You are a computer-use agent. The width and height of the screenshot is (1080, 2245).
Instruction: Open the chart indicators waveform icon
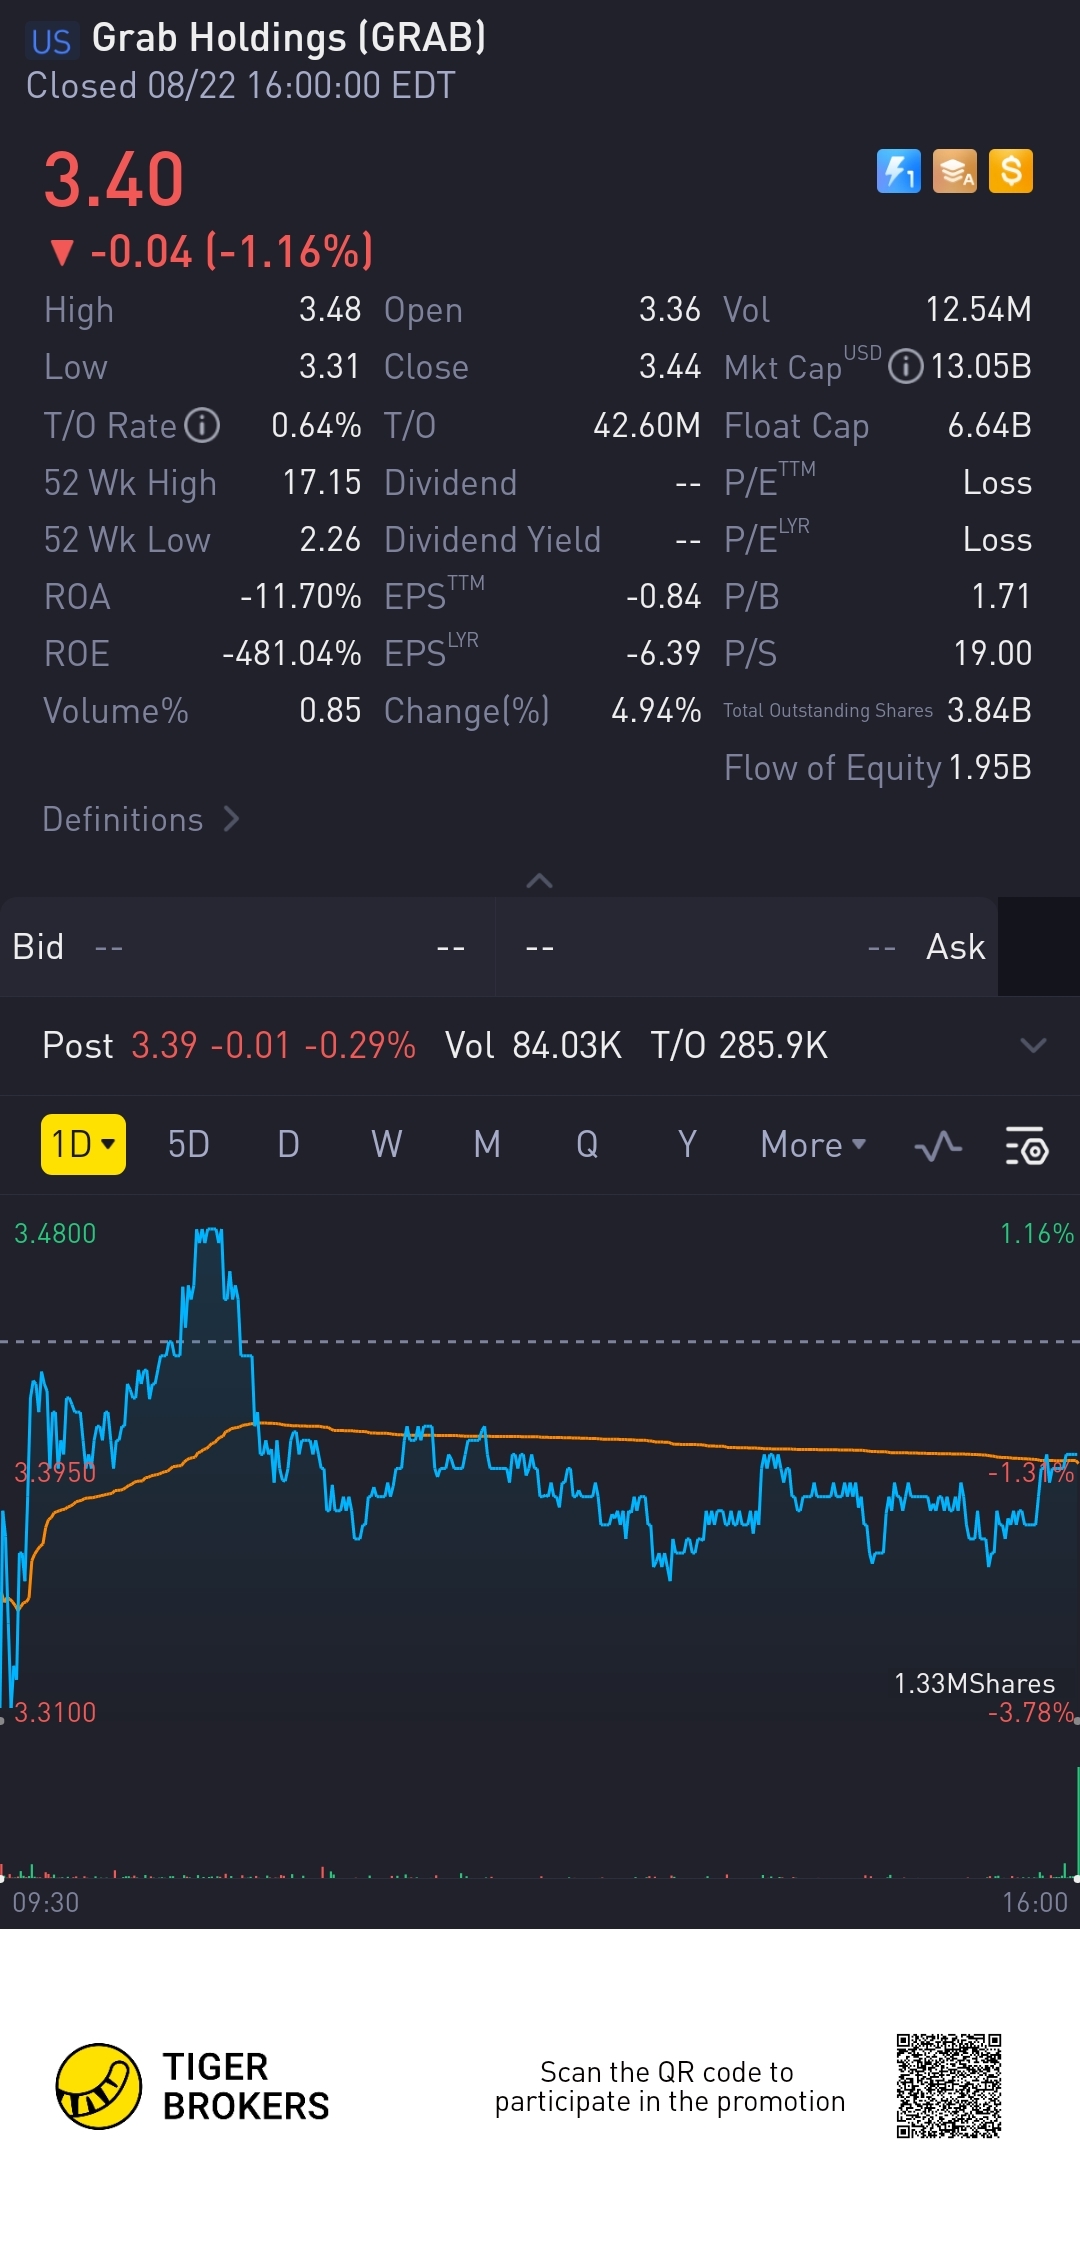point(938,1146)
